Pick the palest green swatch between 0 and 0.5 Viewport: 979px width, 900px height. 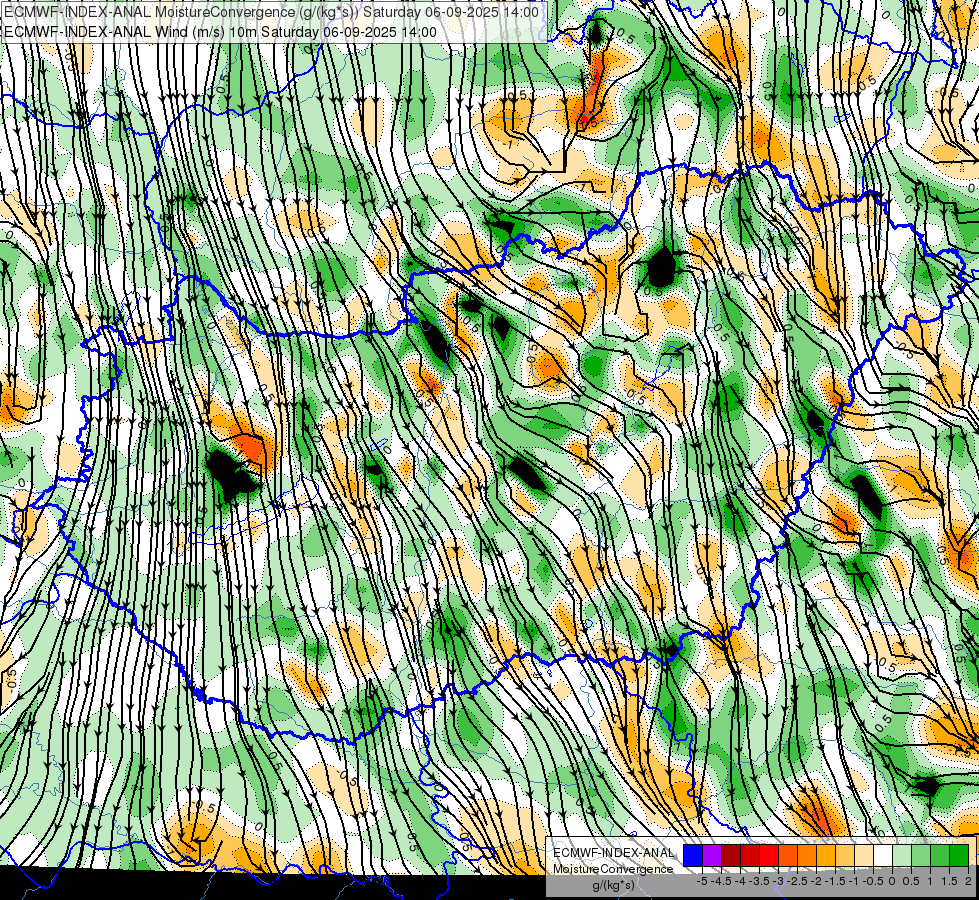point(902,856)
